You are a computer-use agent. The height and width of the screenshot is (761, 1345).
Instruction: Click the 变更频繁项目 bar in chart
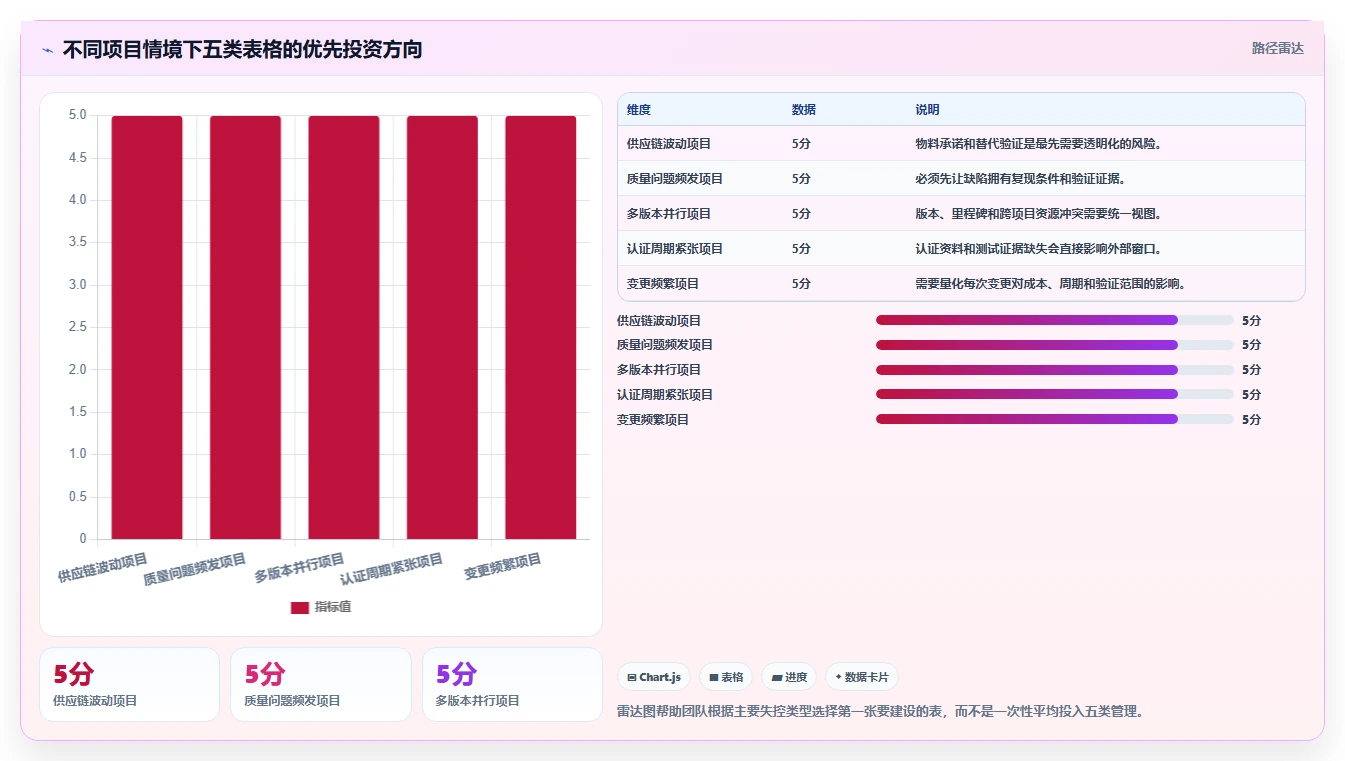[x=541, y=327]
